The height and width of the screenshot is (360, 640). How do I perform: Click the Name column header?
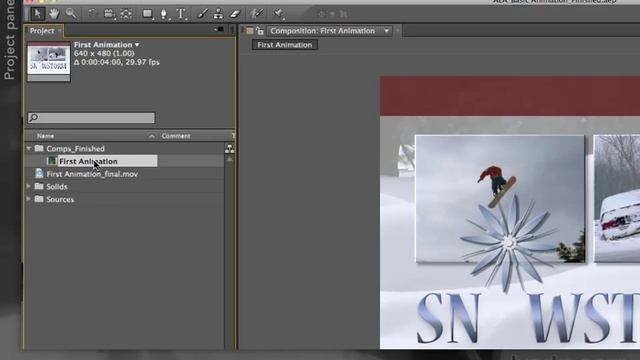[x=45, y=136]
